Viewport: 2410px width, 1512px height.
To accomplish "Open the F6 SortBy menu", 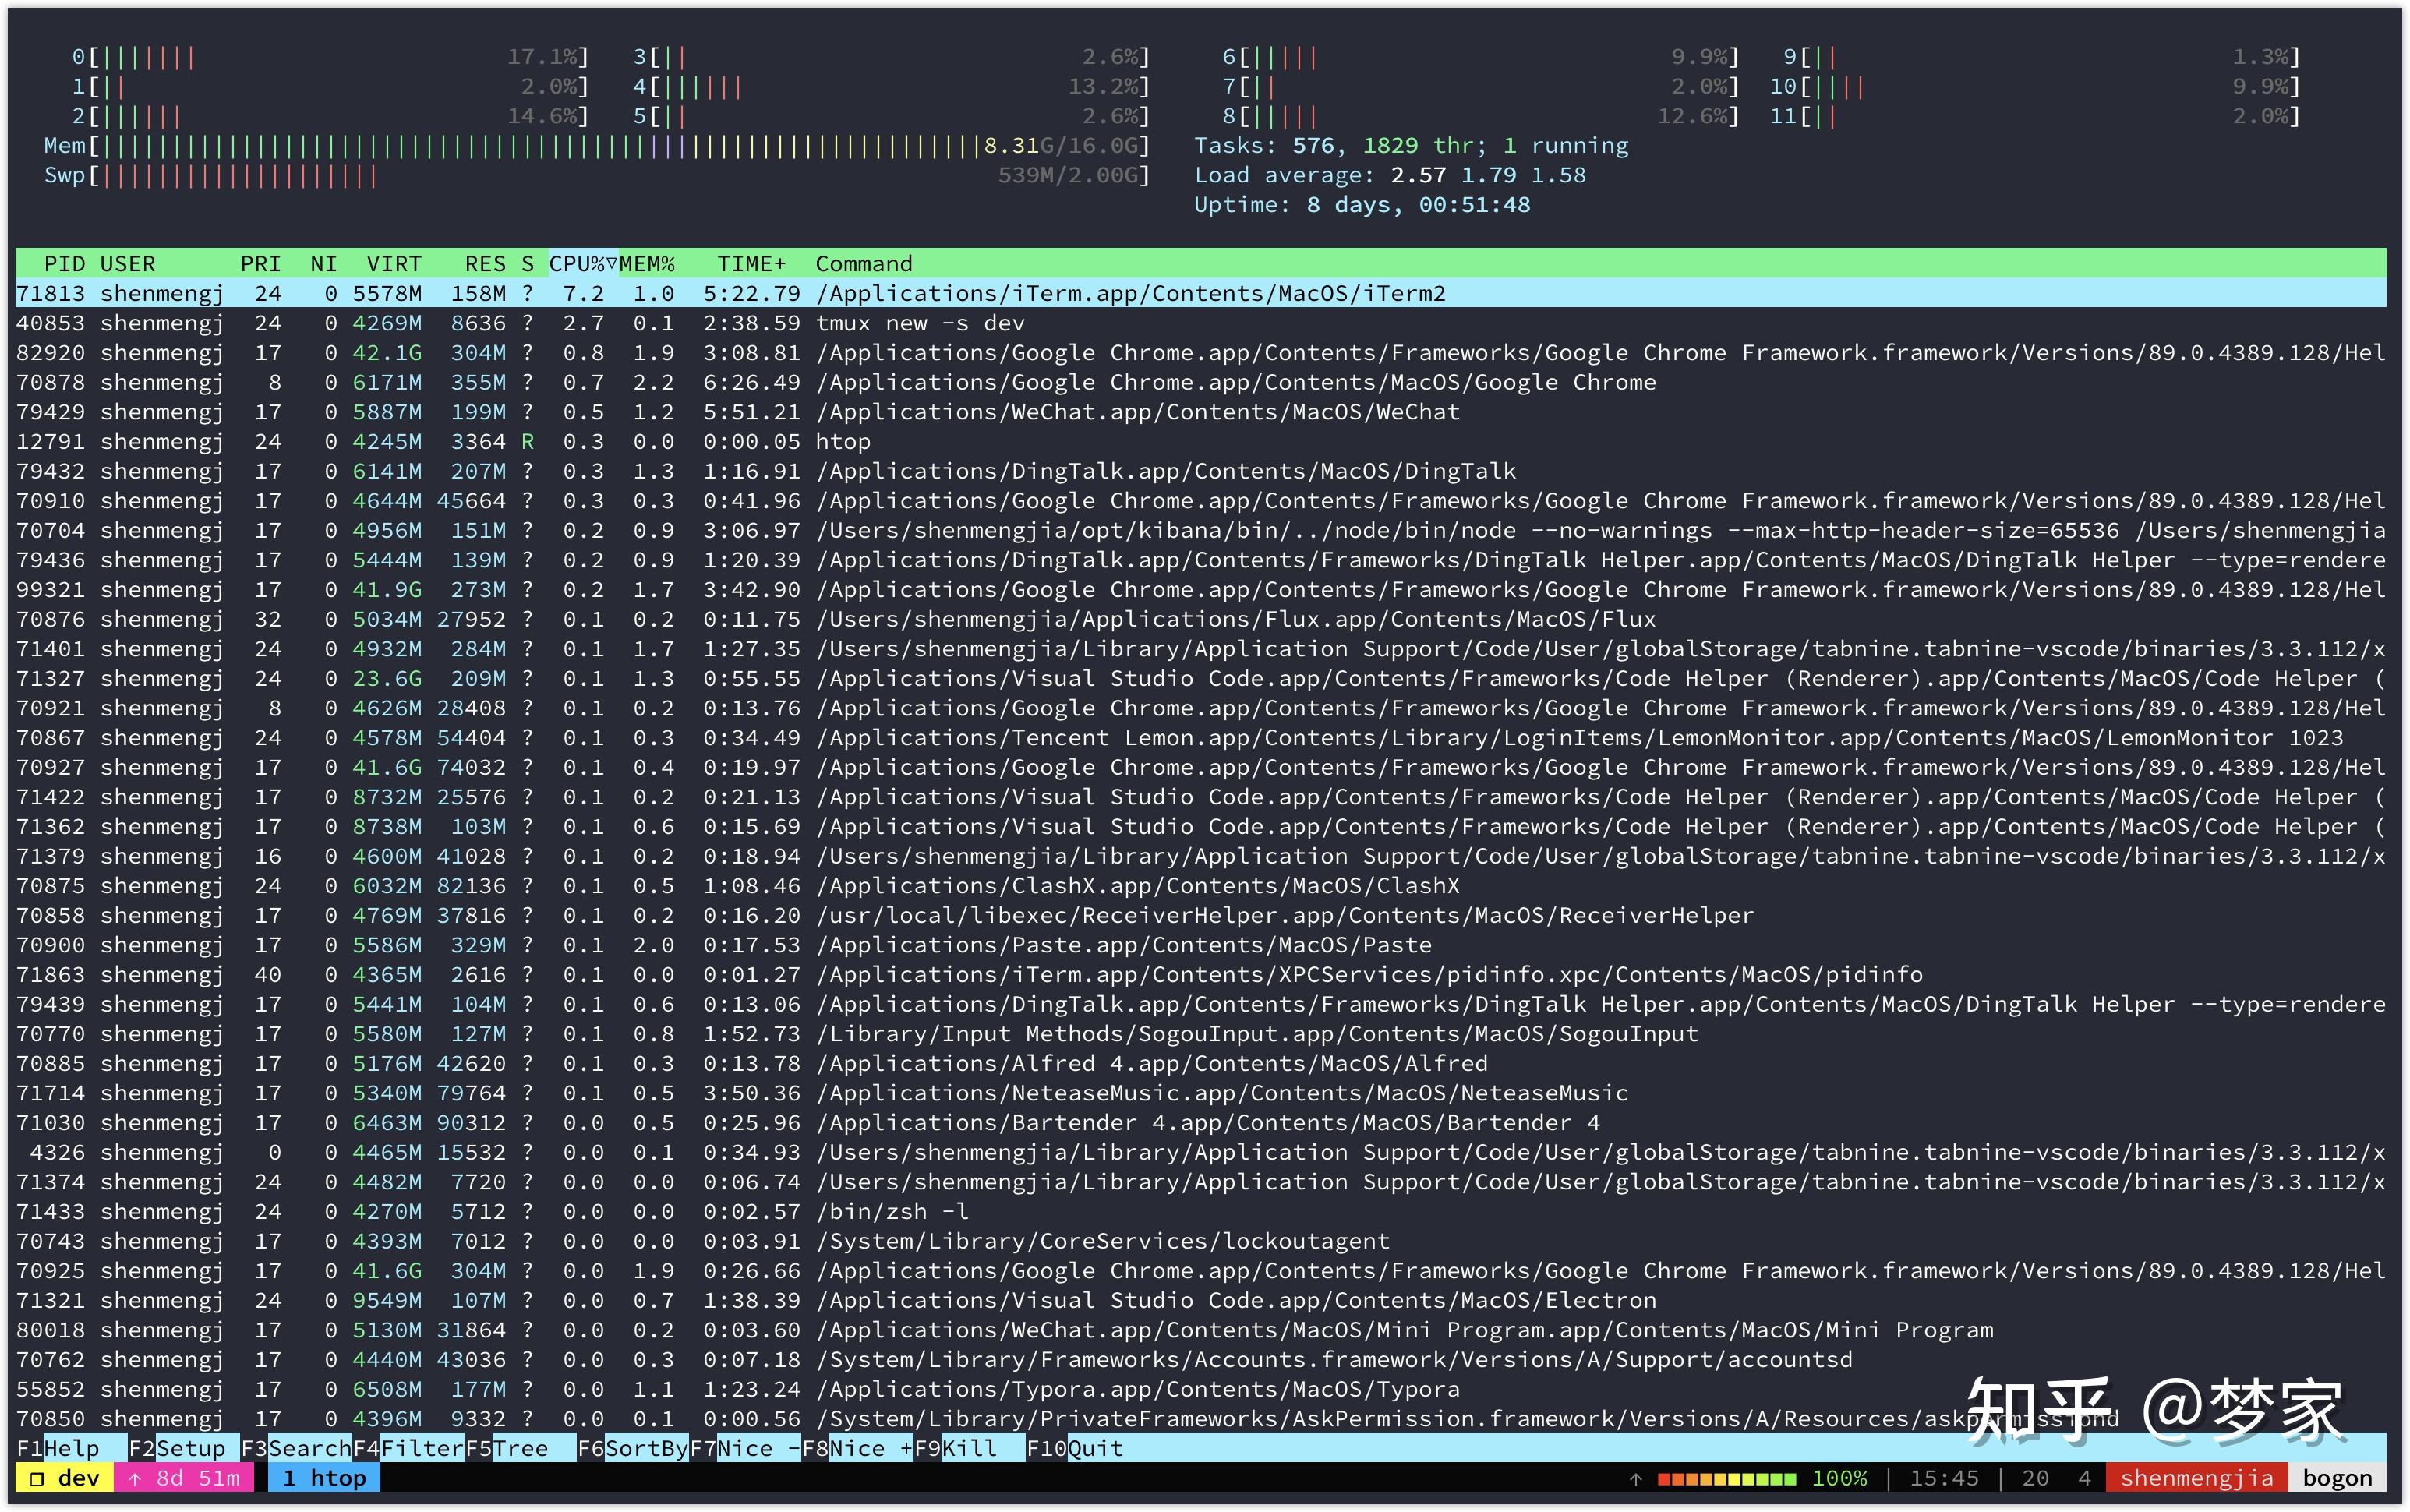I will tap(632, 1448).
